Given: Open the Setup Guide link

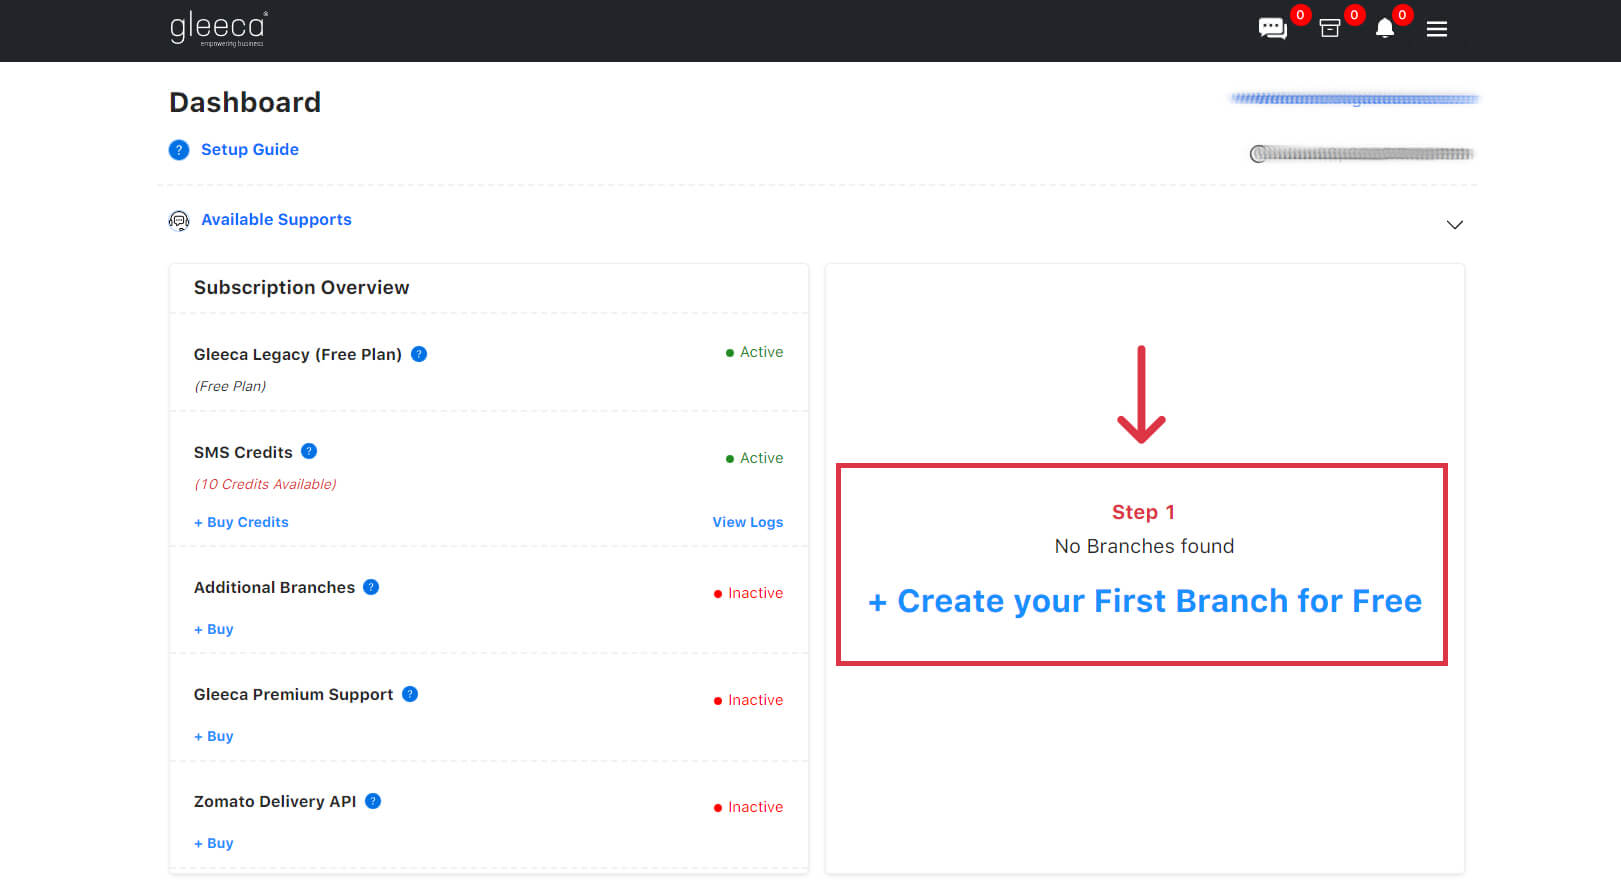Looking at the screenshot, I should click(x=250, y=149).
